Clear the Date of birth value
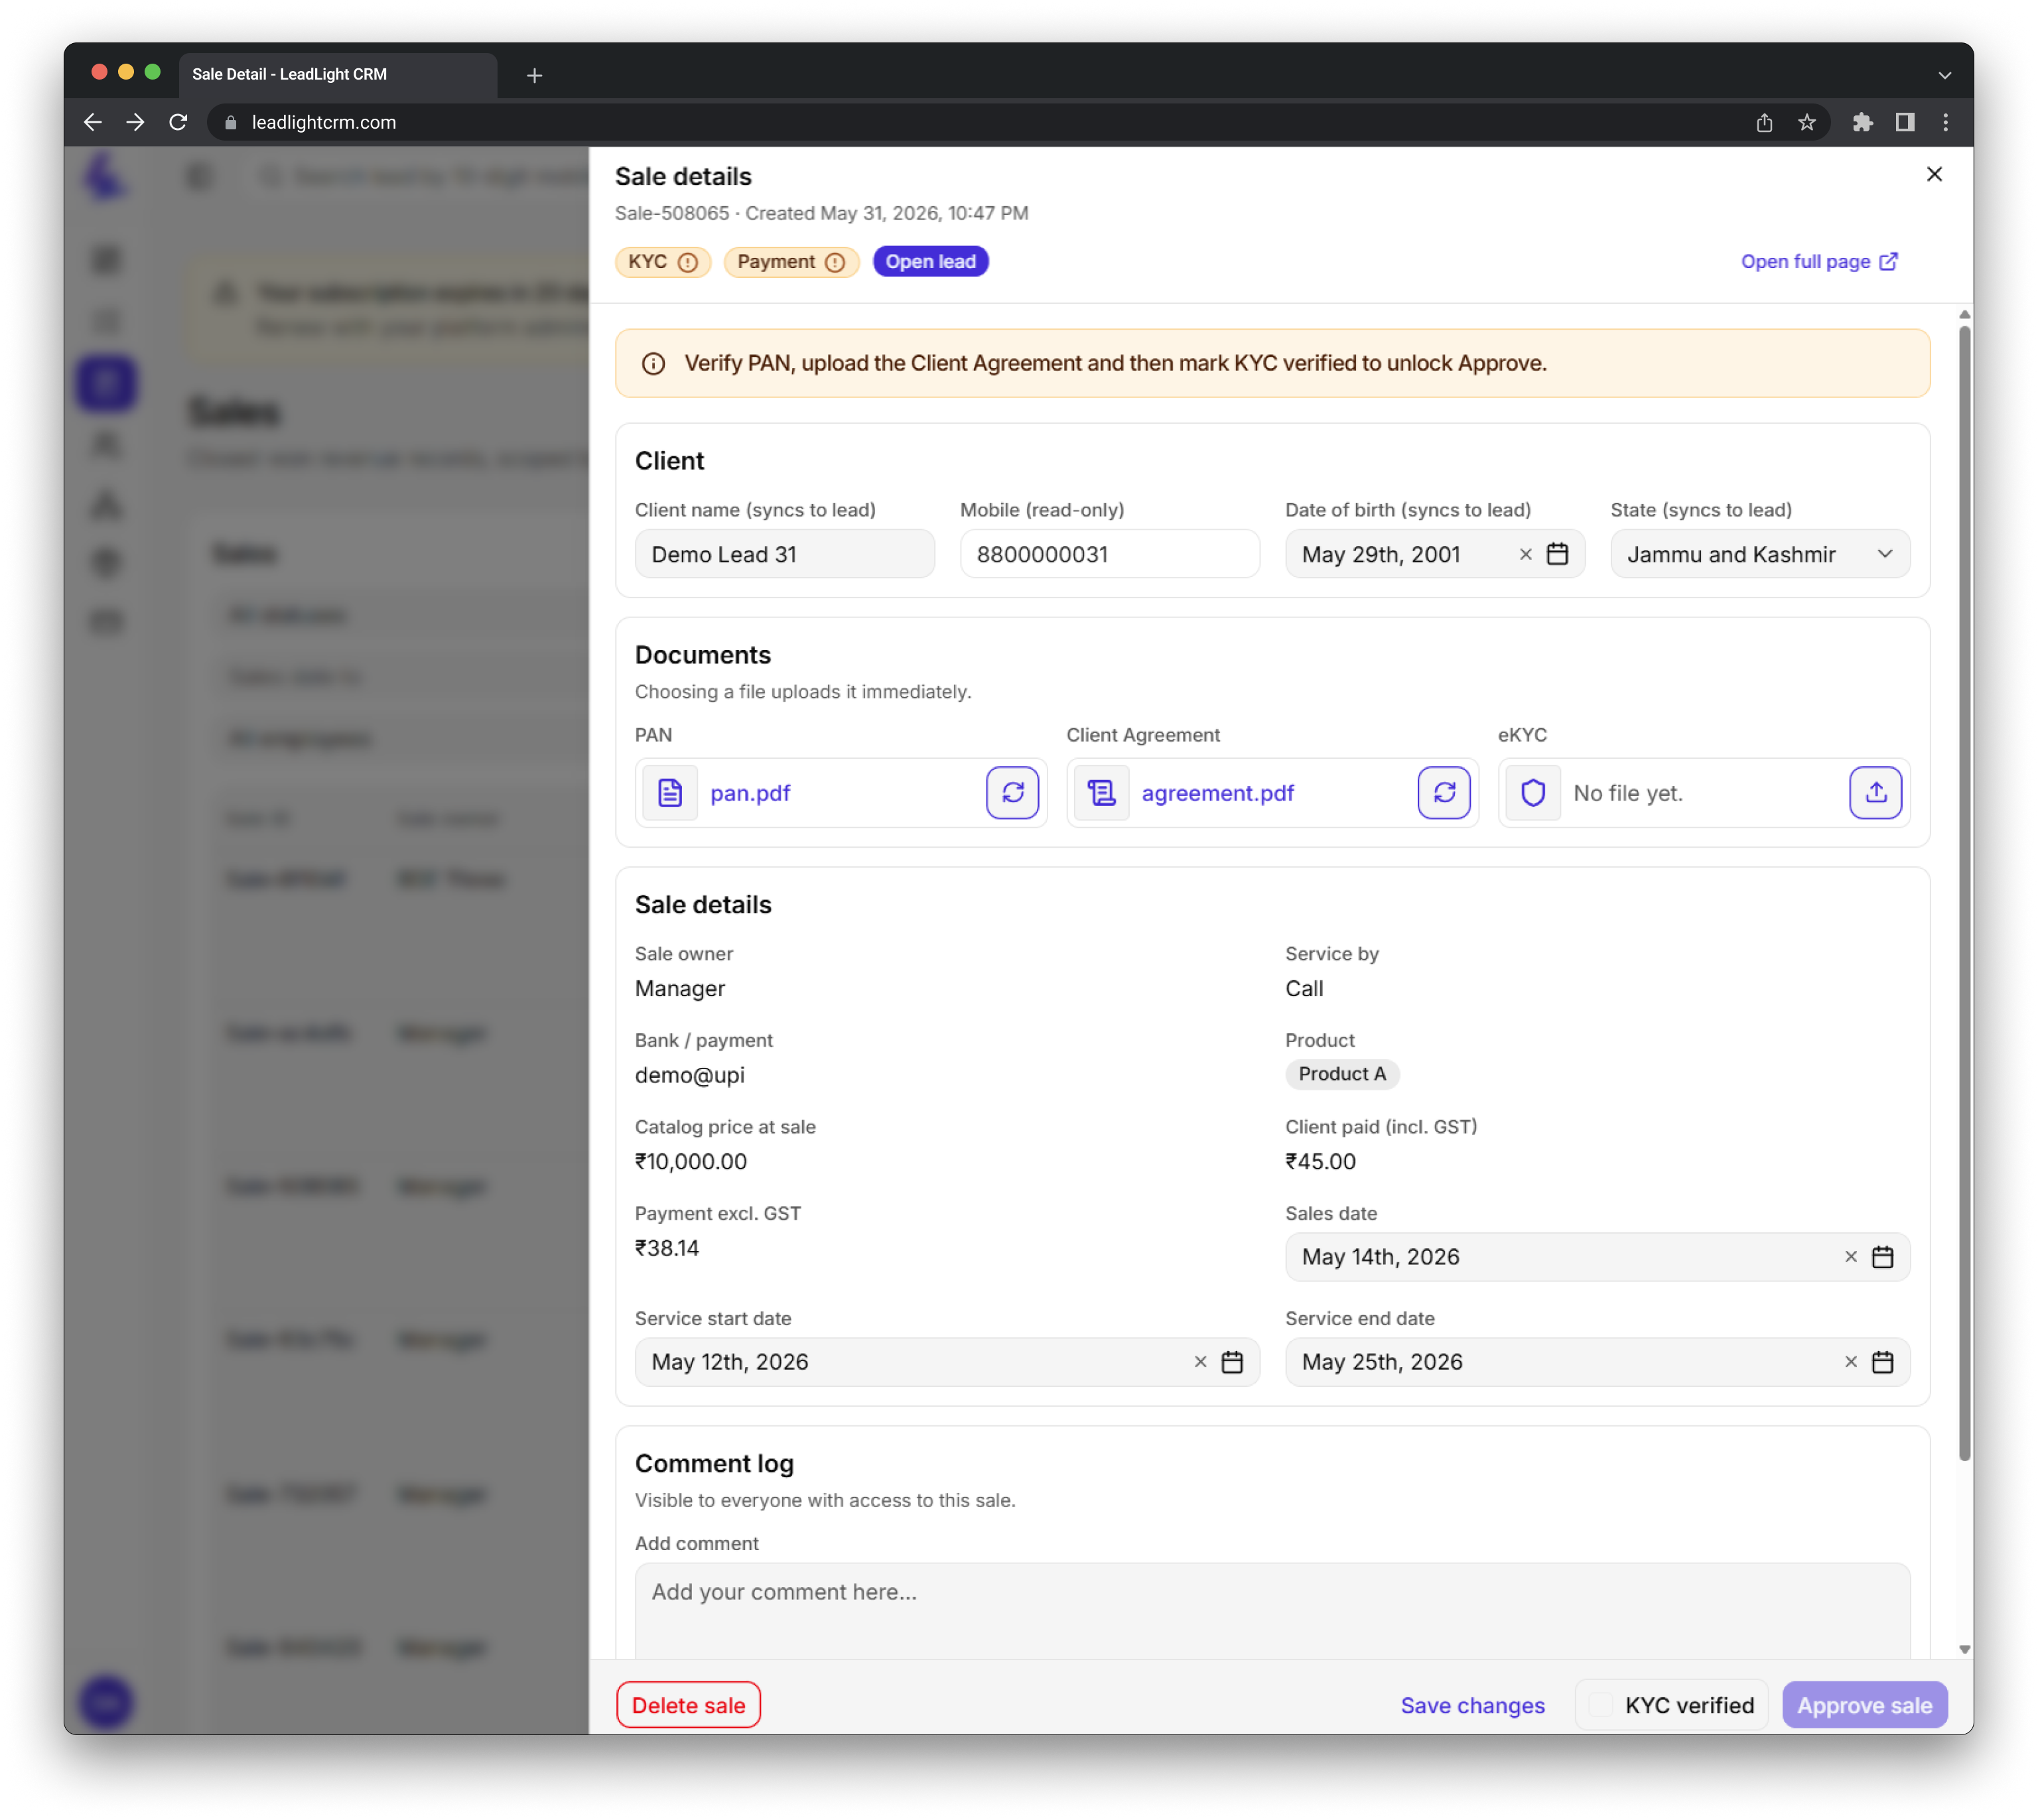Image resolution: width=2038 pixels, height=1820 pixels. pos(1525,554)
